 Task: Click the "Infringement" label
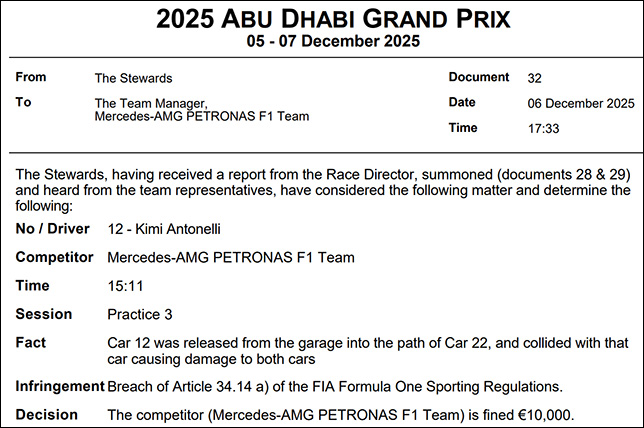(60, 386)
